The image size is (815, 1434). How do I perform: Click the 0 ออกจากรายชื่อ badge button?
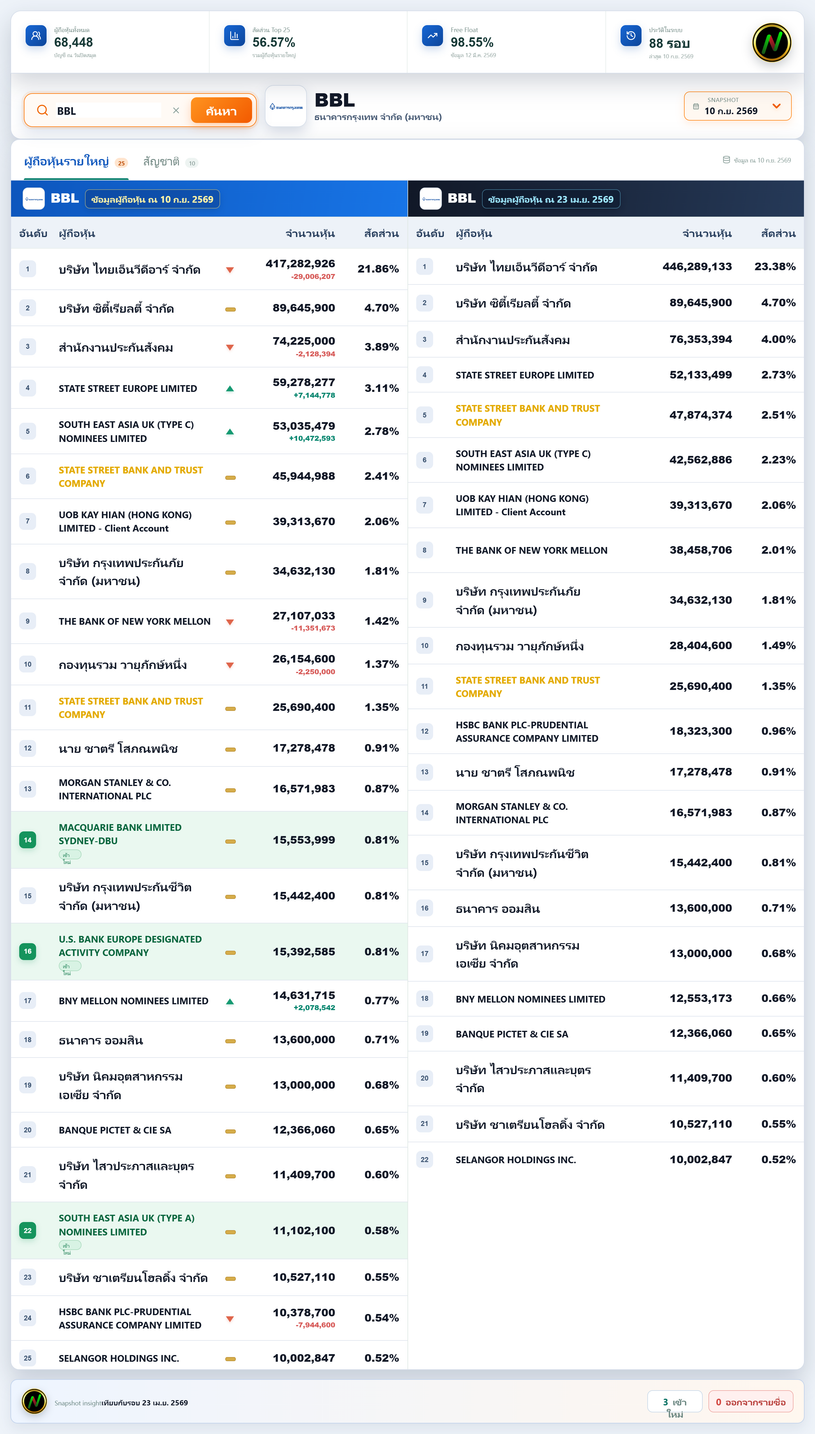pos(751,1401)
